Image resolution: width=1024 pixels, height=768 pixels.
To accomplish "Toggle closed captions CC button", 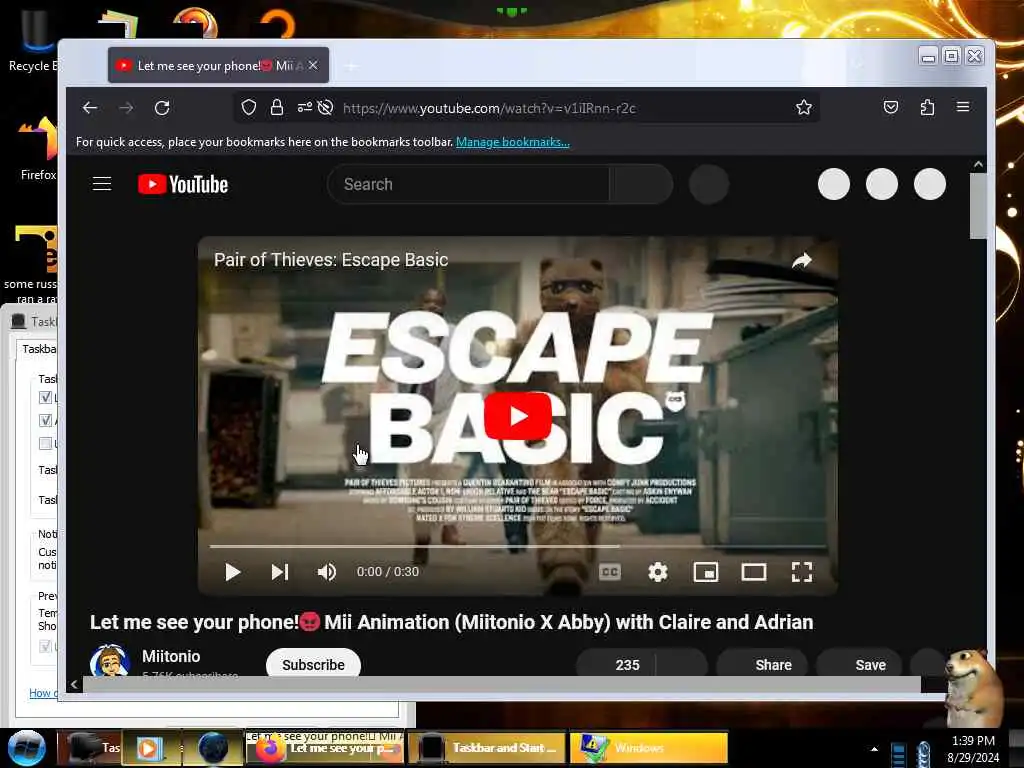I will coord(610,572).
